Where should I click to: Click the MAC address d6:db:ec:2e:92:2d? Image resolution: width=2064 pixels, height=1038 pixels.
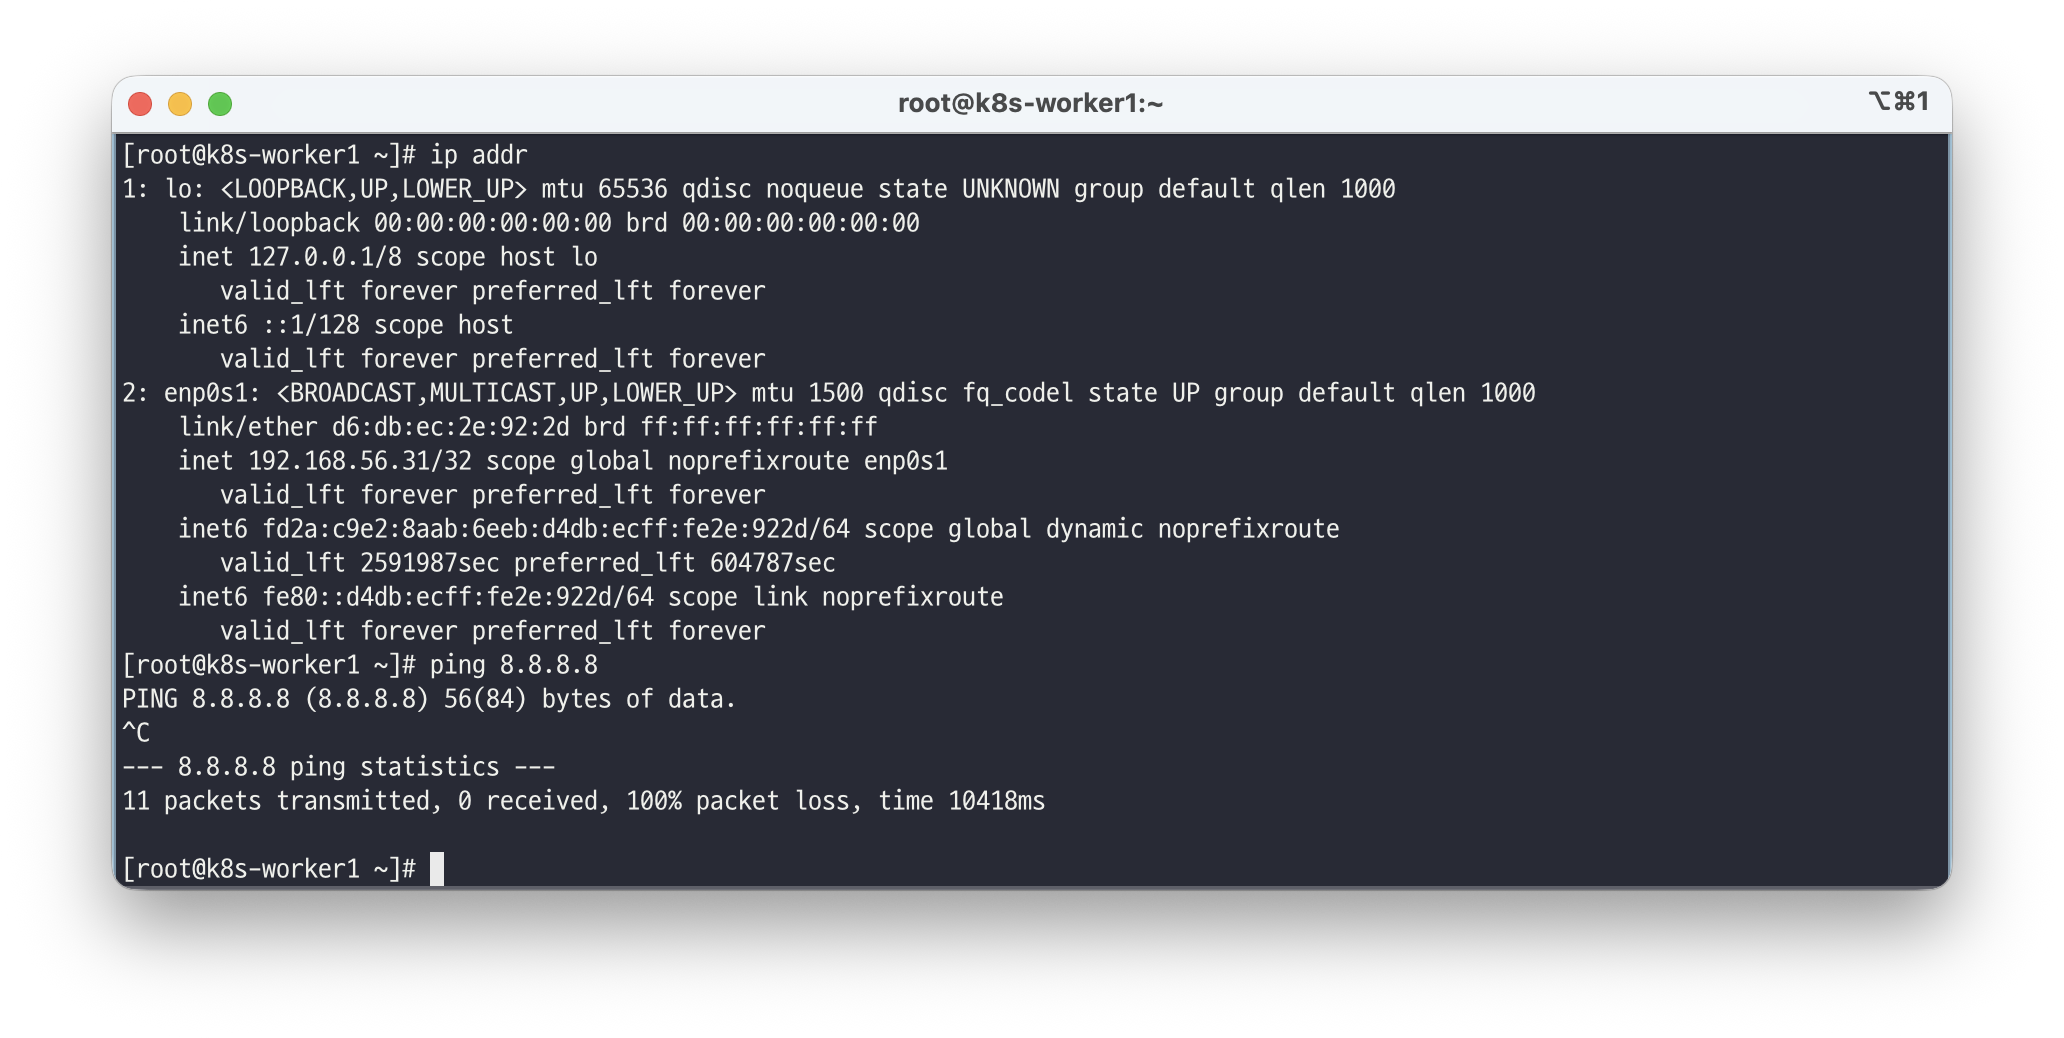coord(450,427)
